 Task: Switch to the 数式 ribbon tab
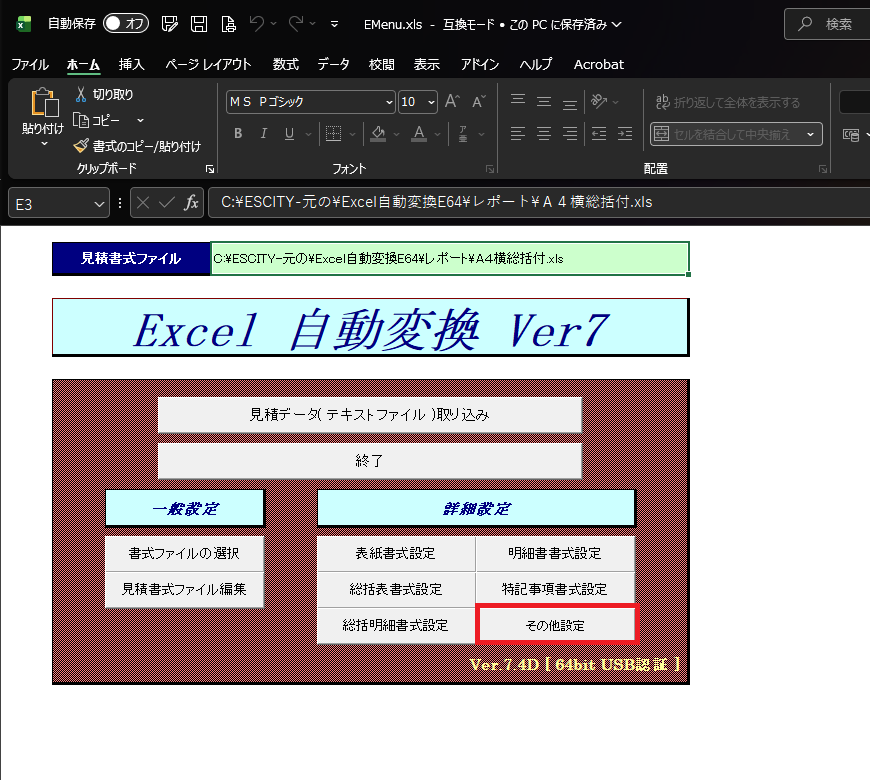(x=285, y=64)
